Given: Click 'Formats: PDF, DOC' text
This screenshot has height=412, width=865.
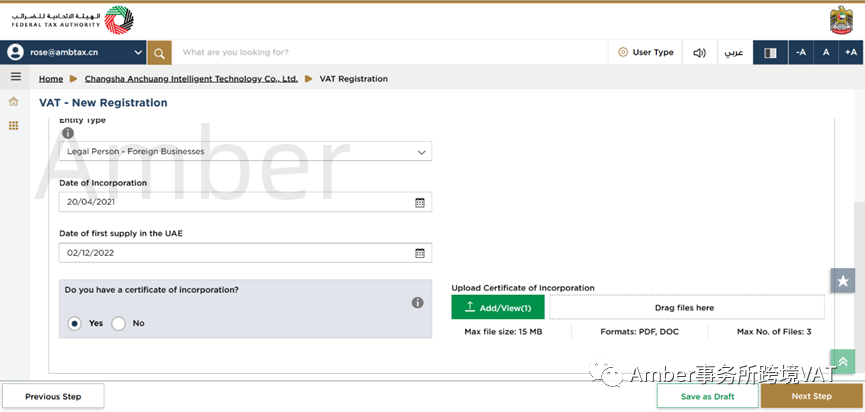Looking at the screenshot, I should point(639,332).
